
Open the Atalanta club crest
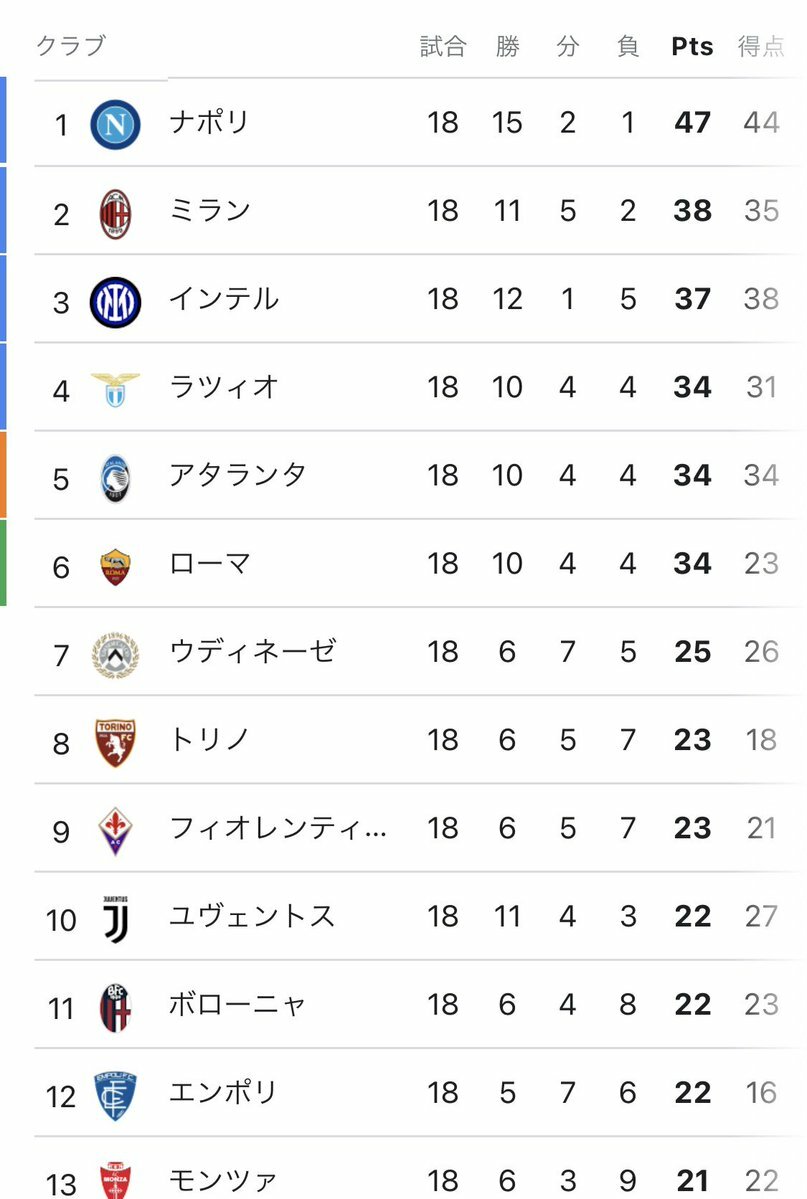coord(115,477)
